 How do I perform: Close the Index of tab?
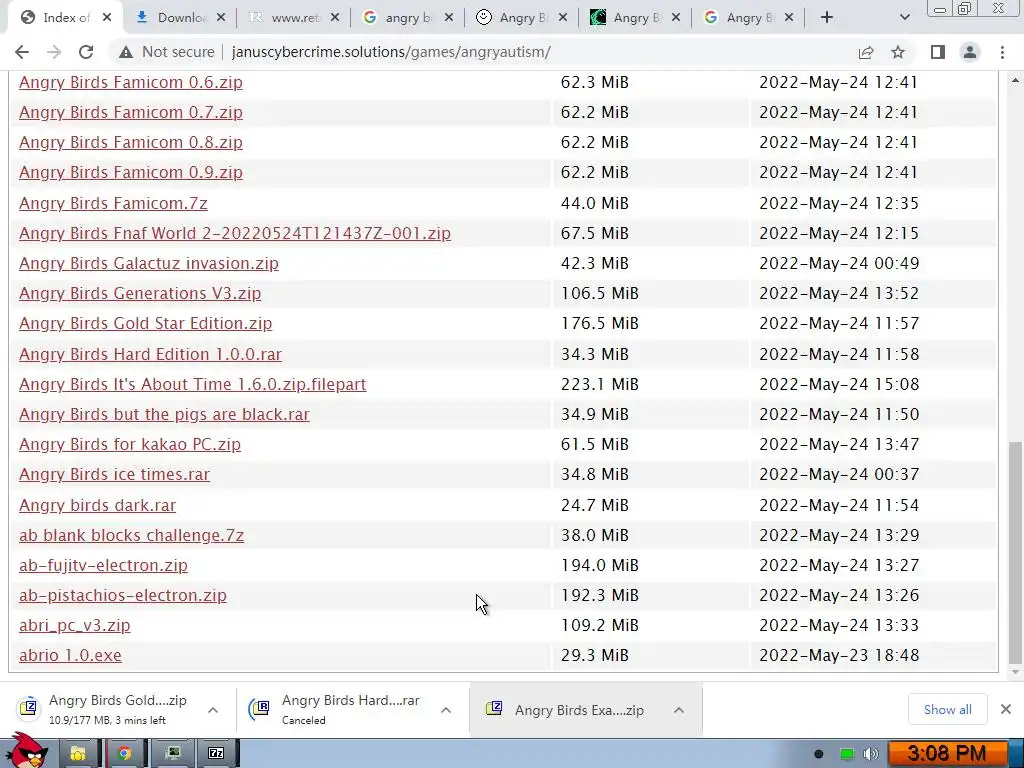[x=107, y=18]
